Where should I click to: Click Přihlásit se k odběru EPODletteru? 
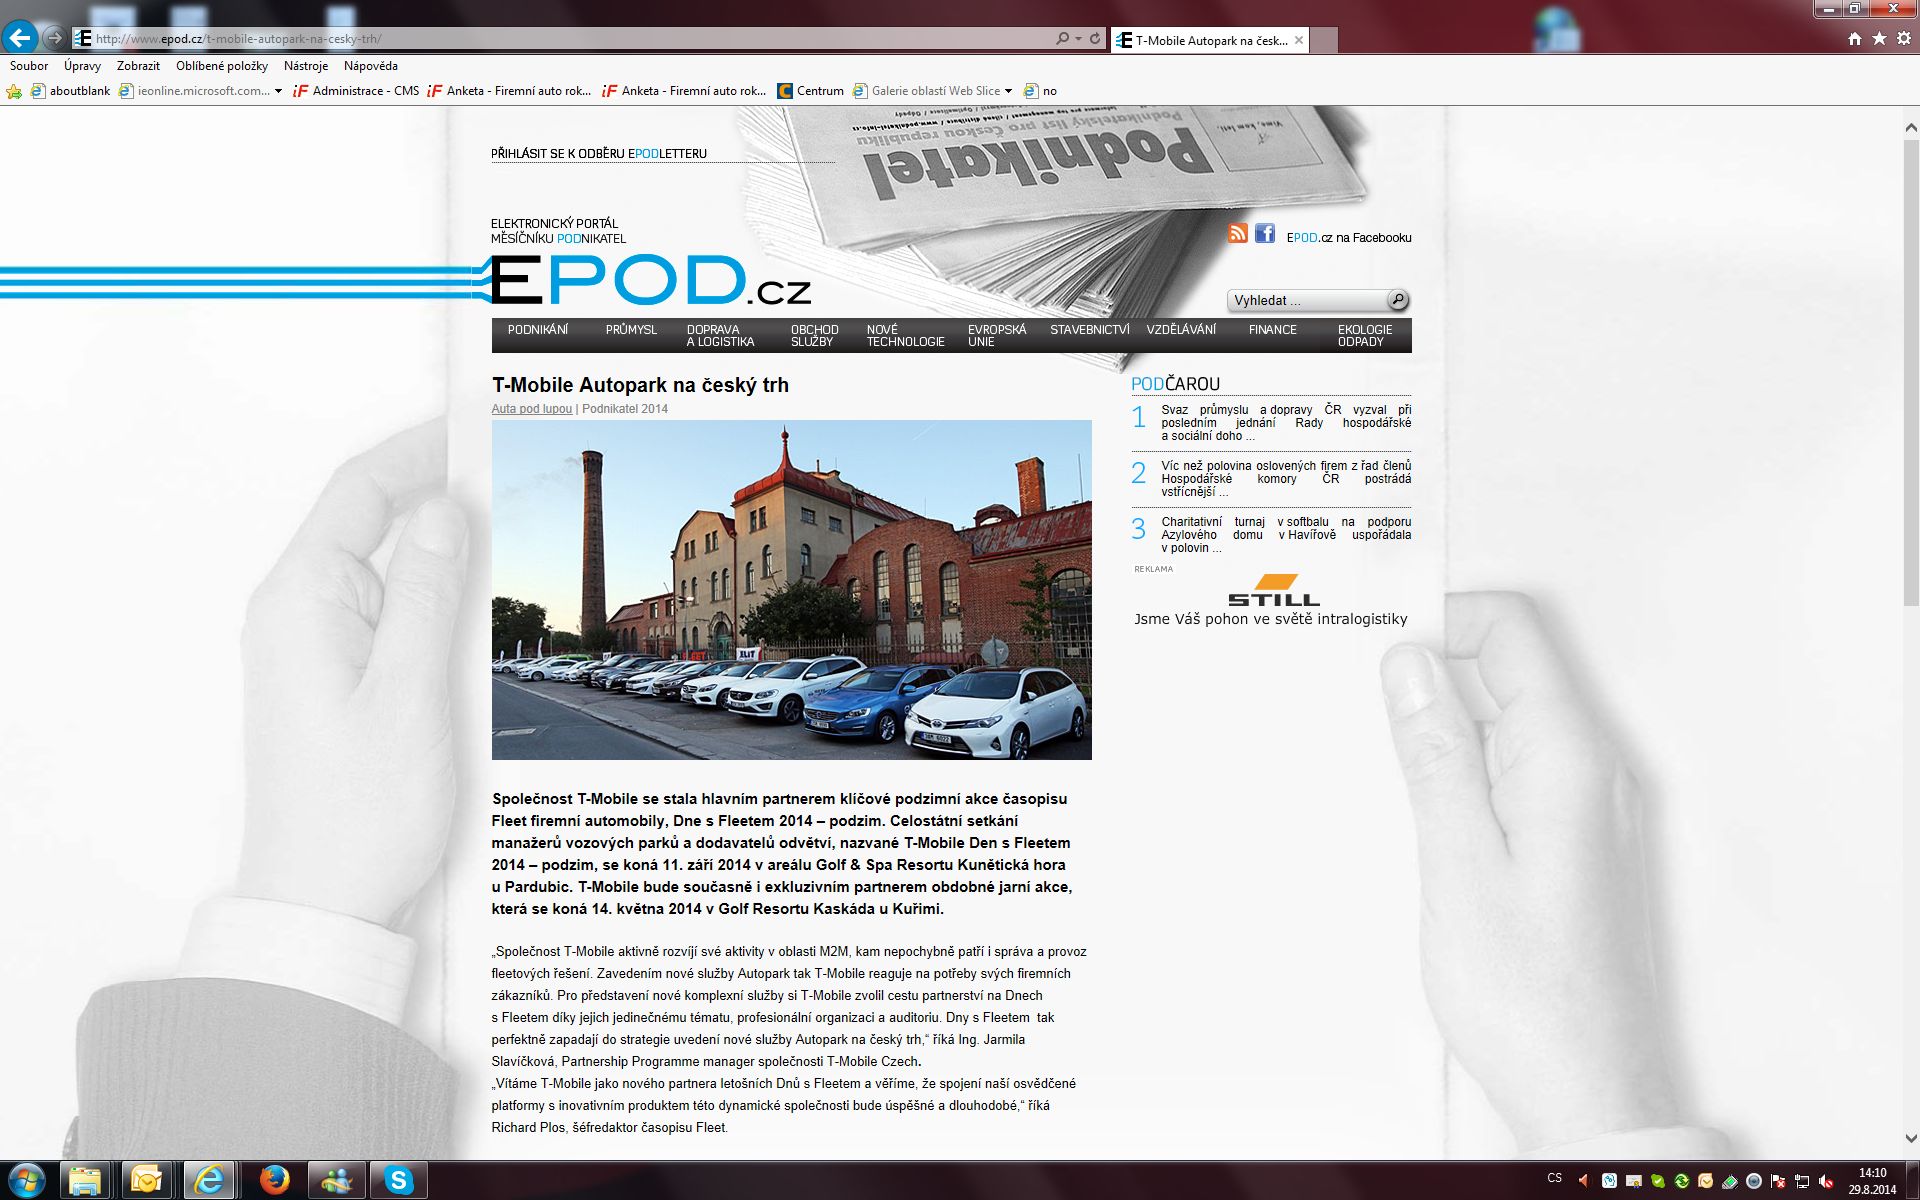(599, 154)
